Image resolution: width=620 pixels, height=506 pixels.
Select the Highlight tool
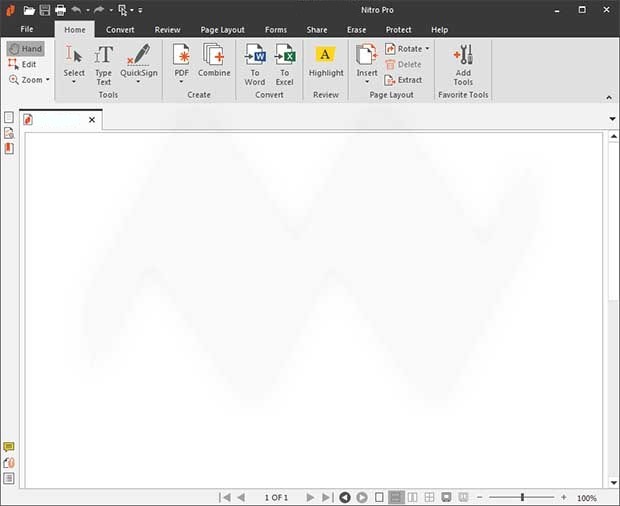(x=326, y=60)
